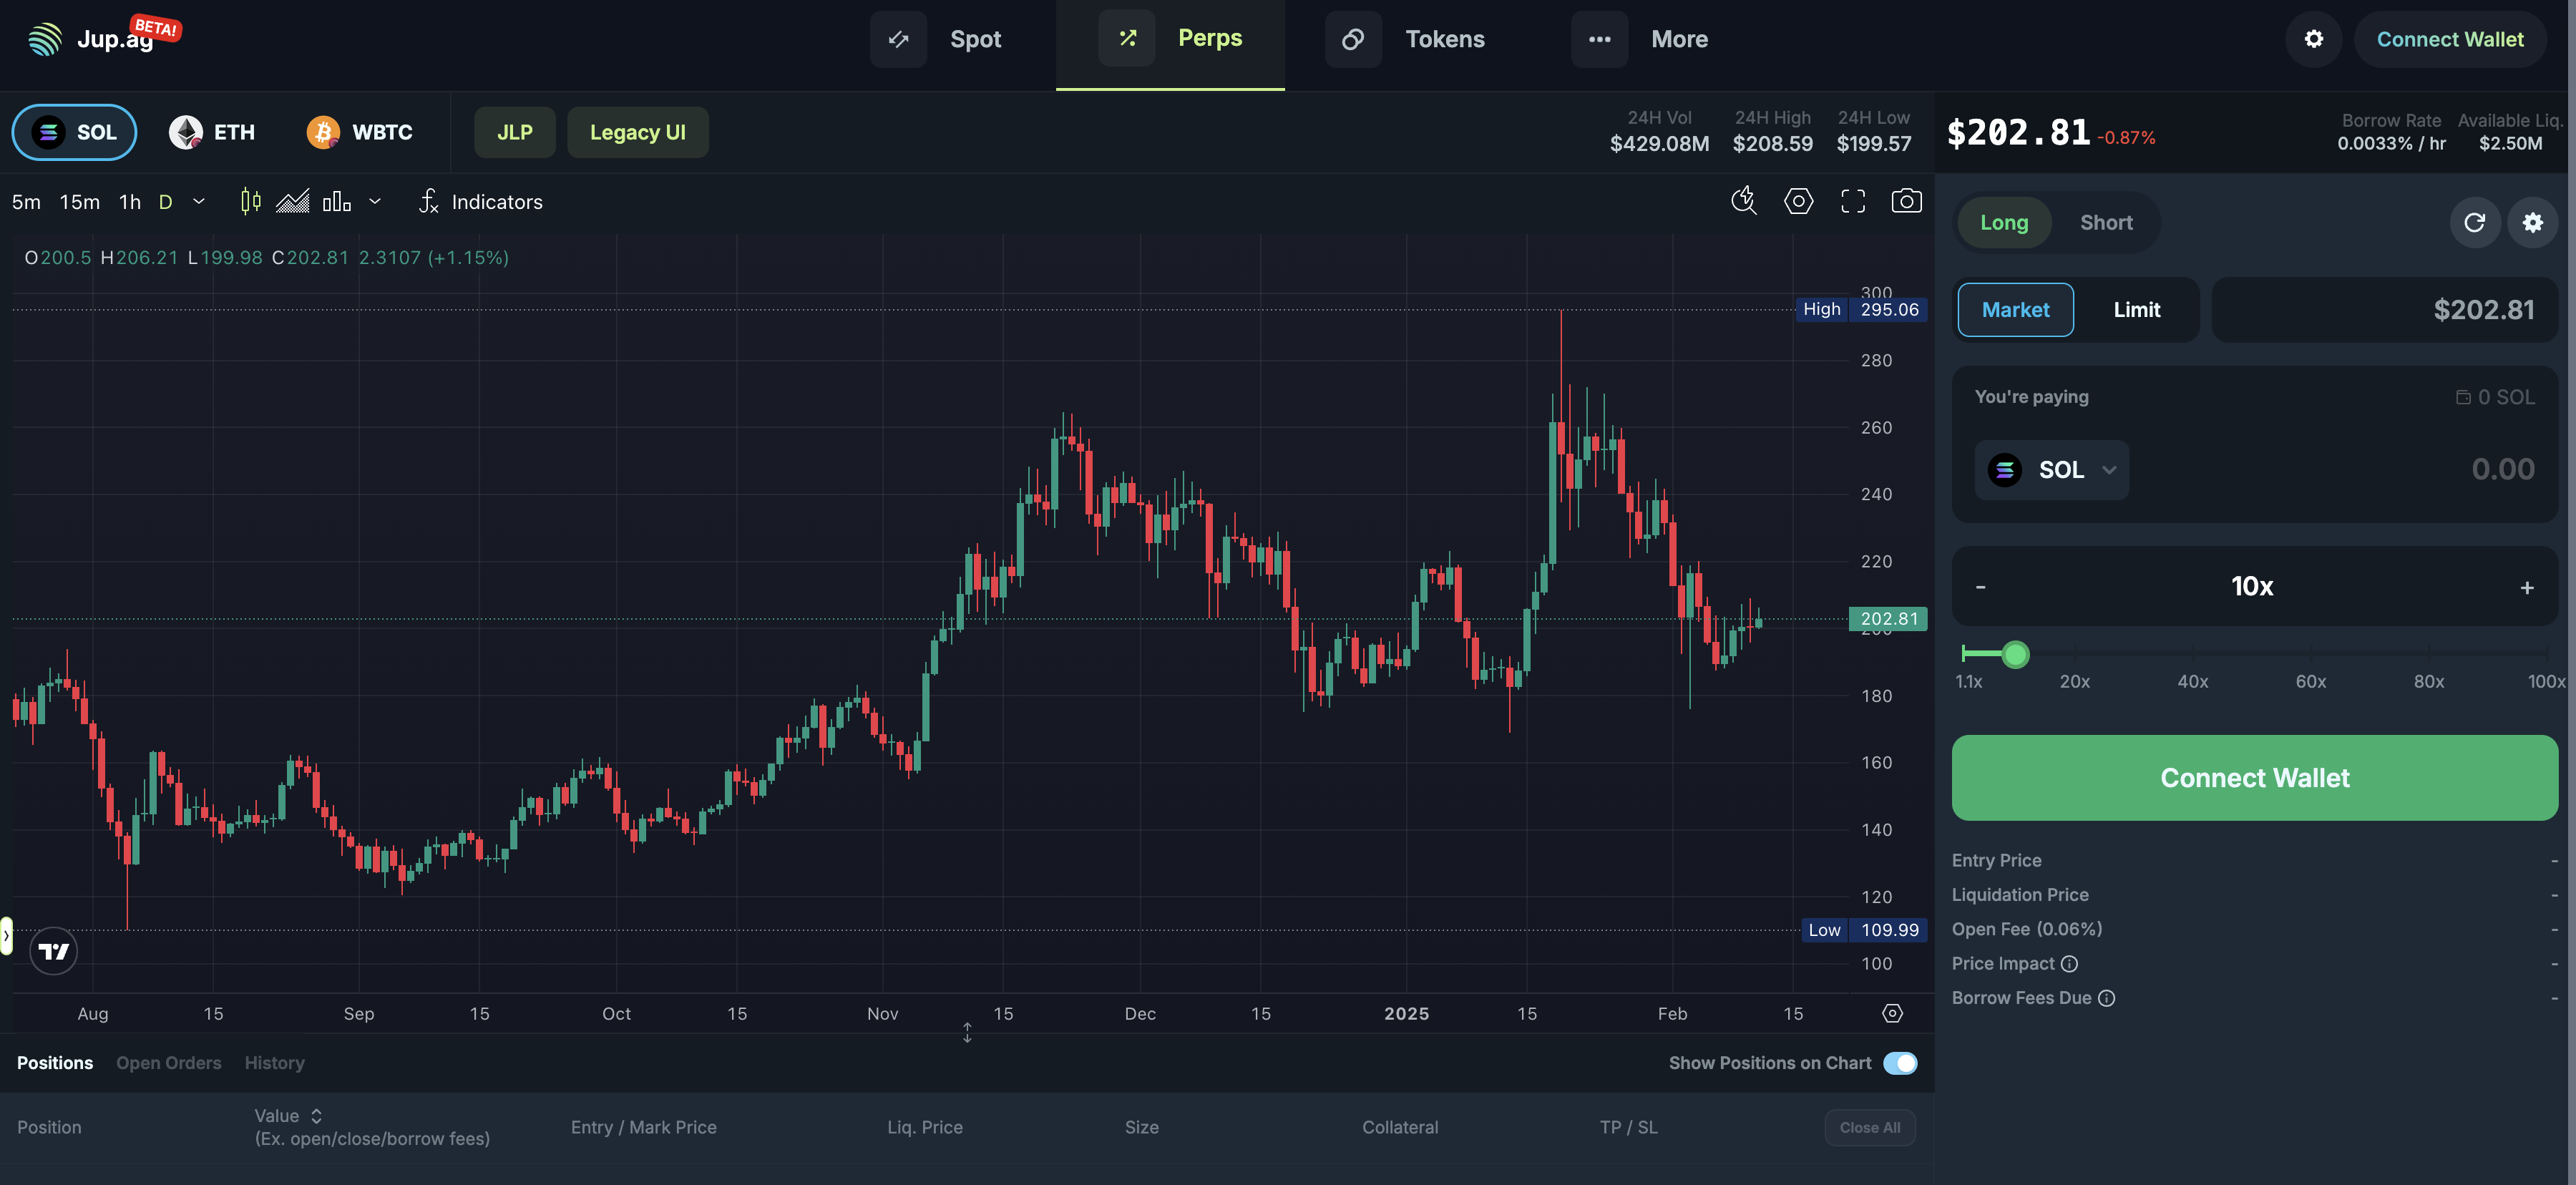Open the JLP button
The image size is (2576, 1185).
click(x=514, y=132)
